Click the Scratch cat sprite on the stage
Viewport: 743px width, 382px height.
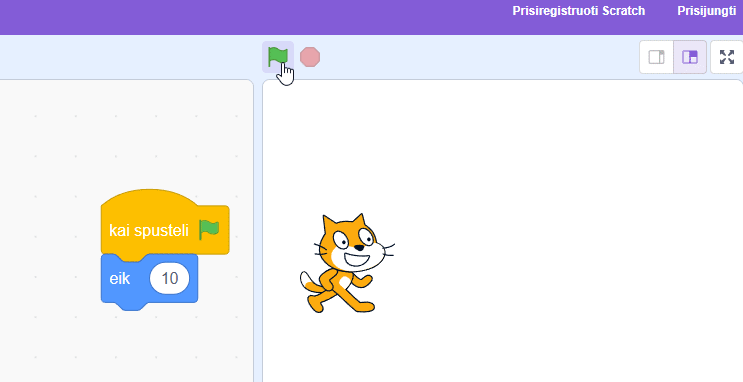(x=347, y=263)
